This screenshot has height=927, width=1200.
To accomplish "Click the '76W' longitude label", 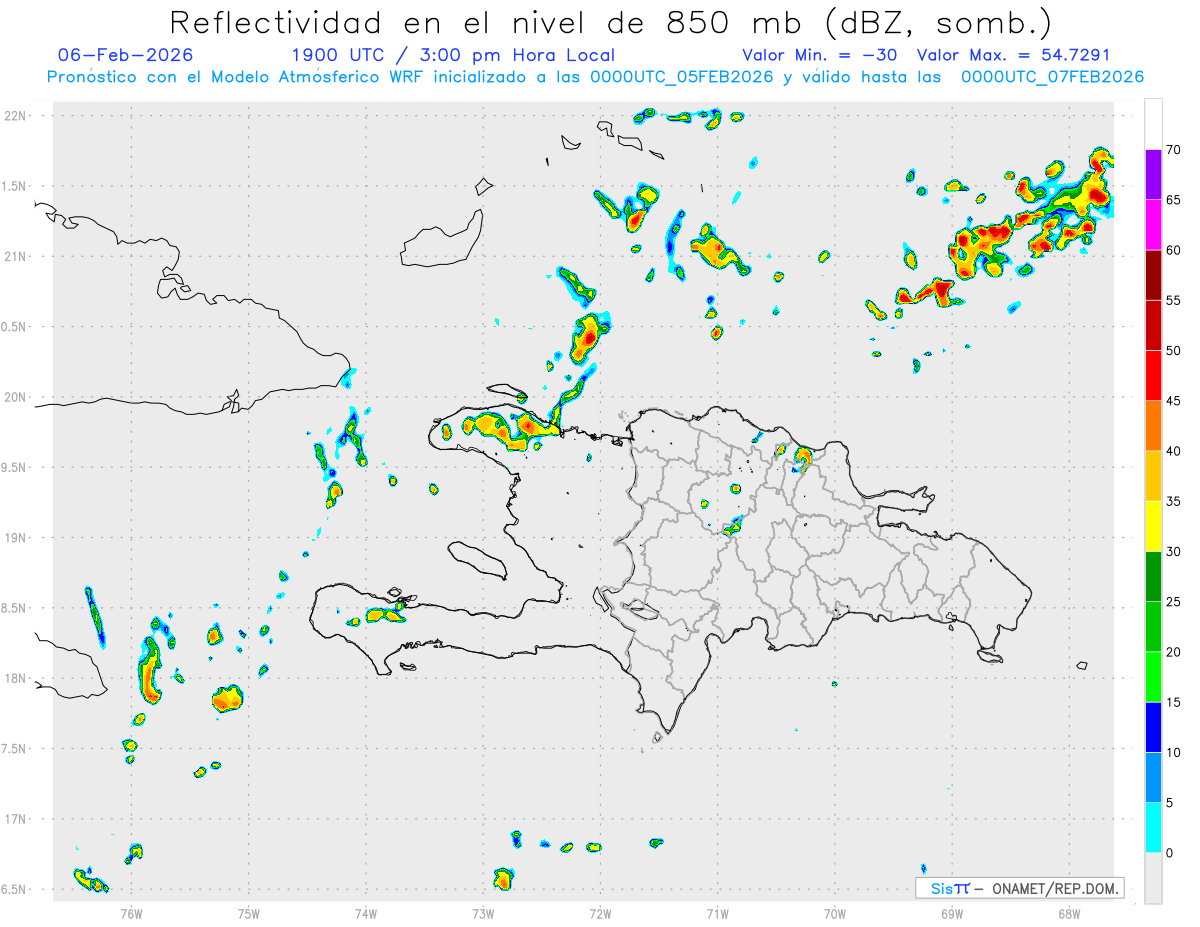I will tap(131, 913).
